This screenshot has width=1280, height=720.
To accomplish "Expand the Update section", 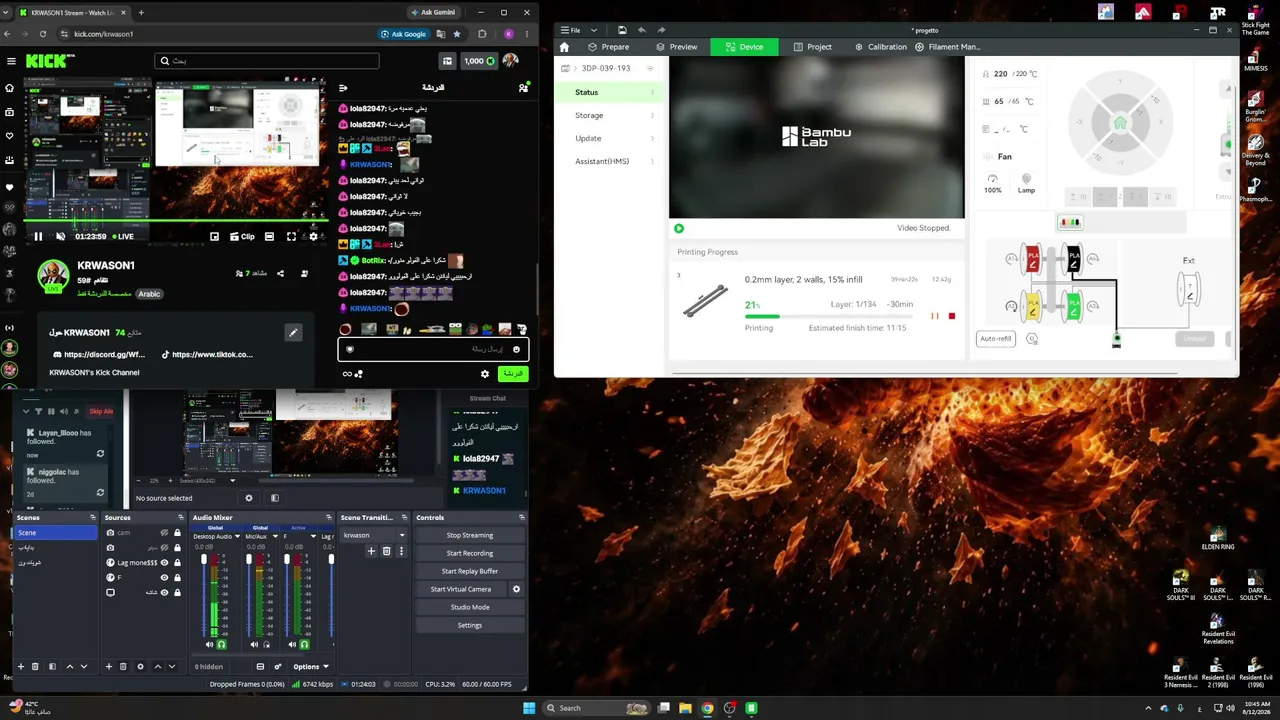I will click(x=610, y=138).
